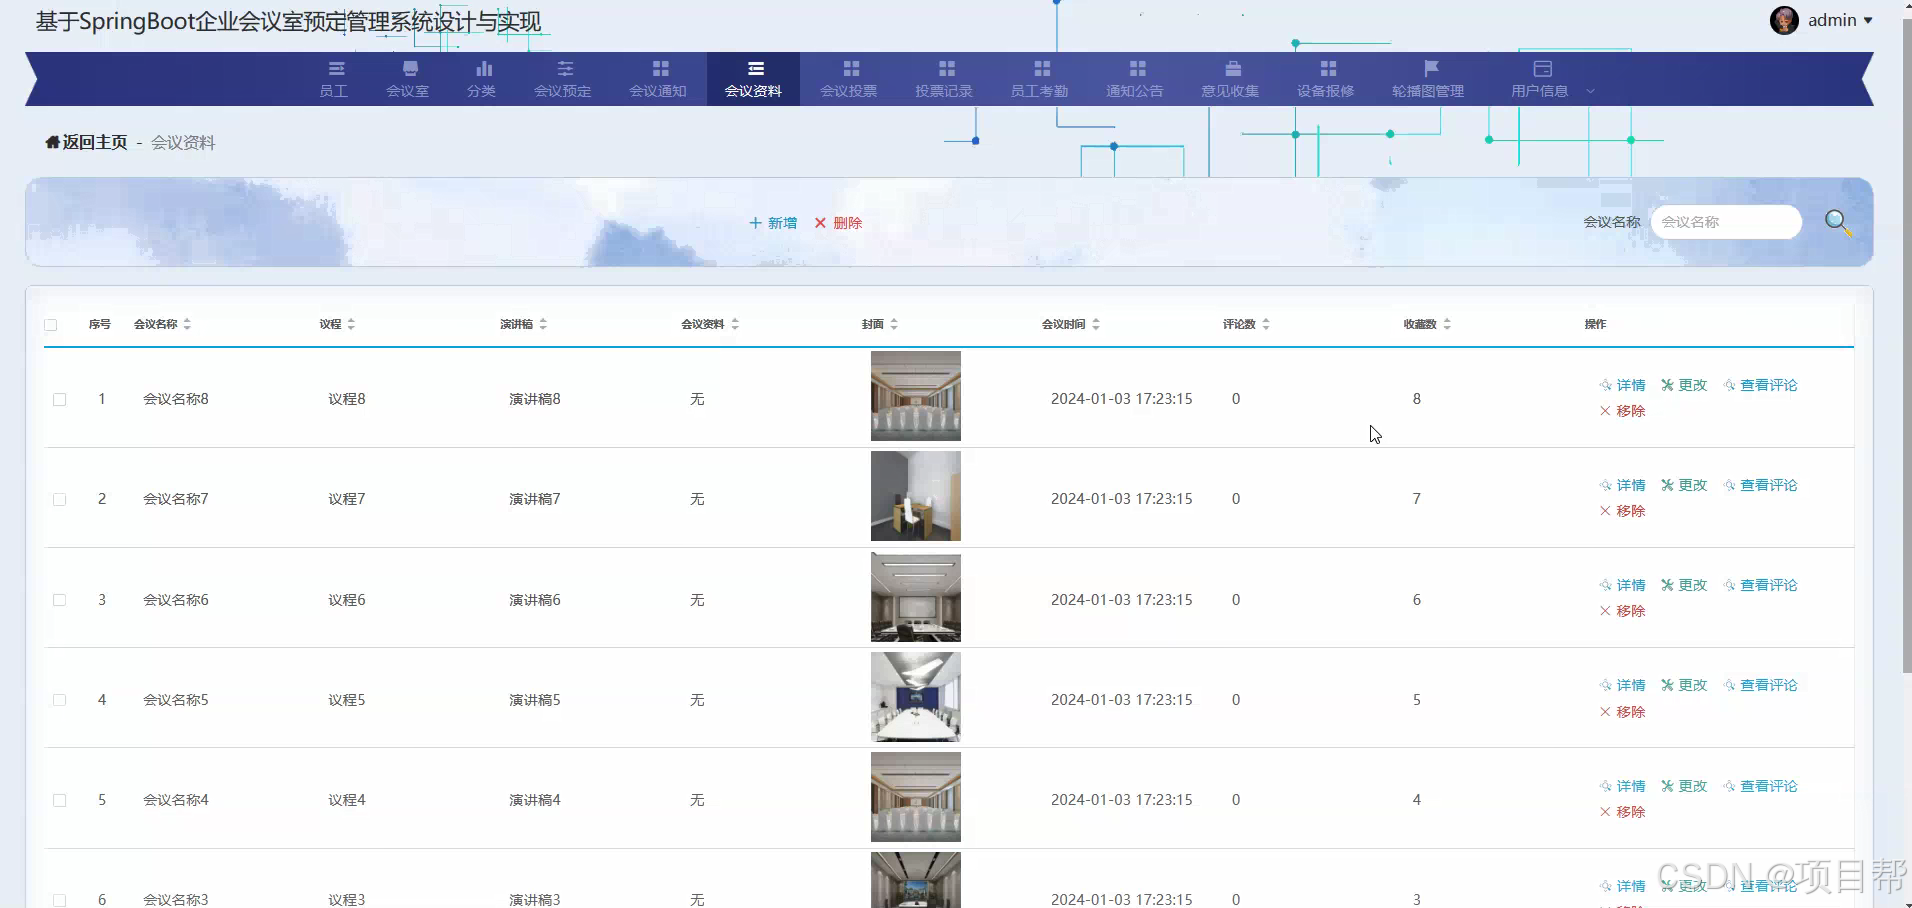Open the 轮播图管理 flag icon
This screenshot has height=908, width=1912.
(1431, 68)
